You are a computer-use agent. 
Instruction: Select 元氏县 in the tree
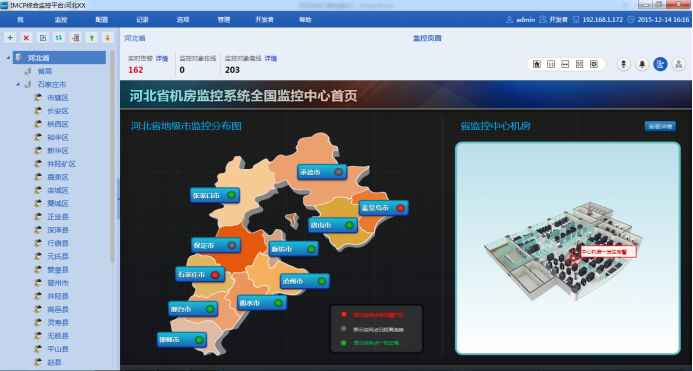(58, 256)
